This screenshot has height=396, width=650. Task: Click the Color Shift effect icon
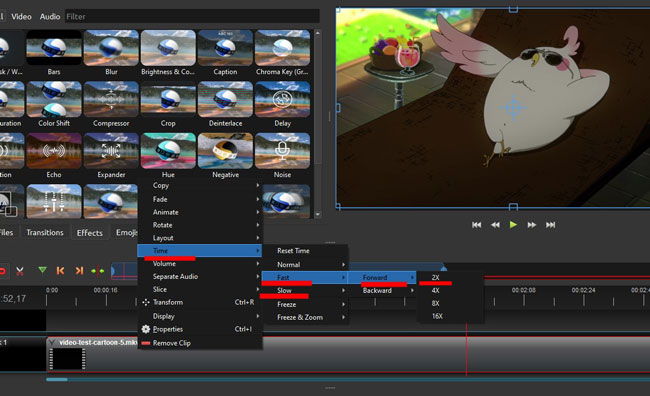[54, 99]
